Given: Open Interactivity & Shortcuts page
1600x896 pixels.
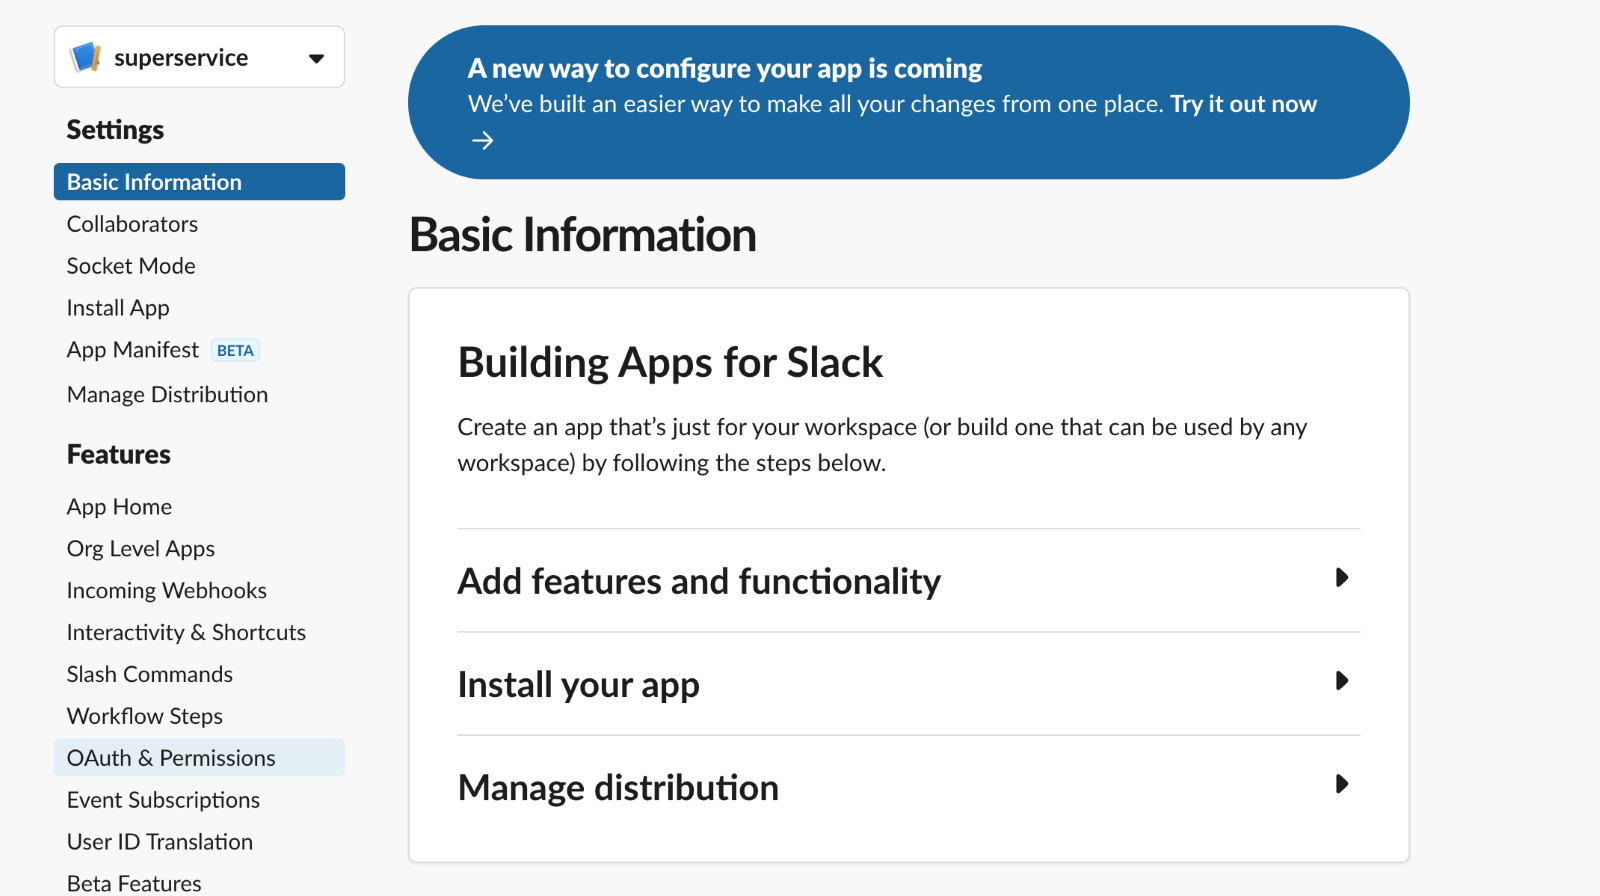Looking at the screenshot, I should click(186, 633).
